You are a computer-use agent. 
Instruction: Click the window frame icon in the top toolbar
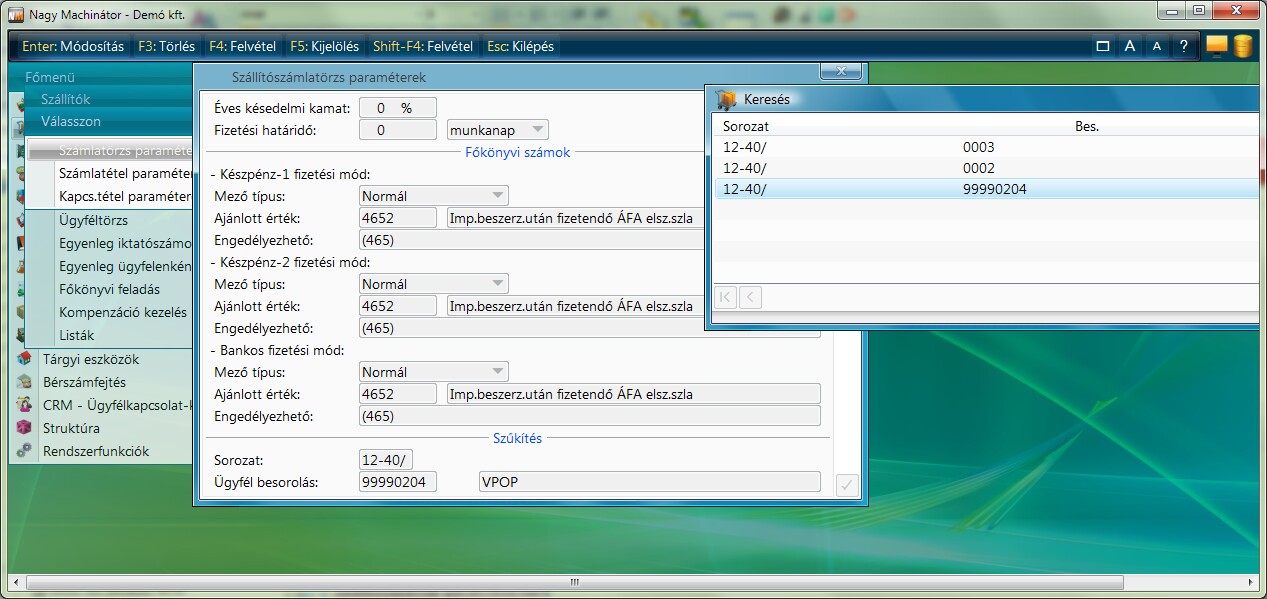1103,46
